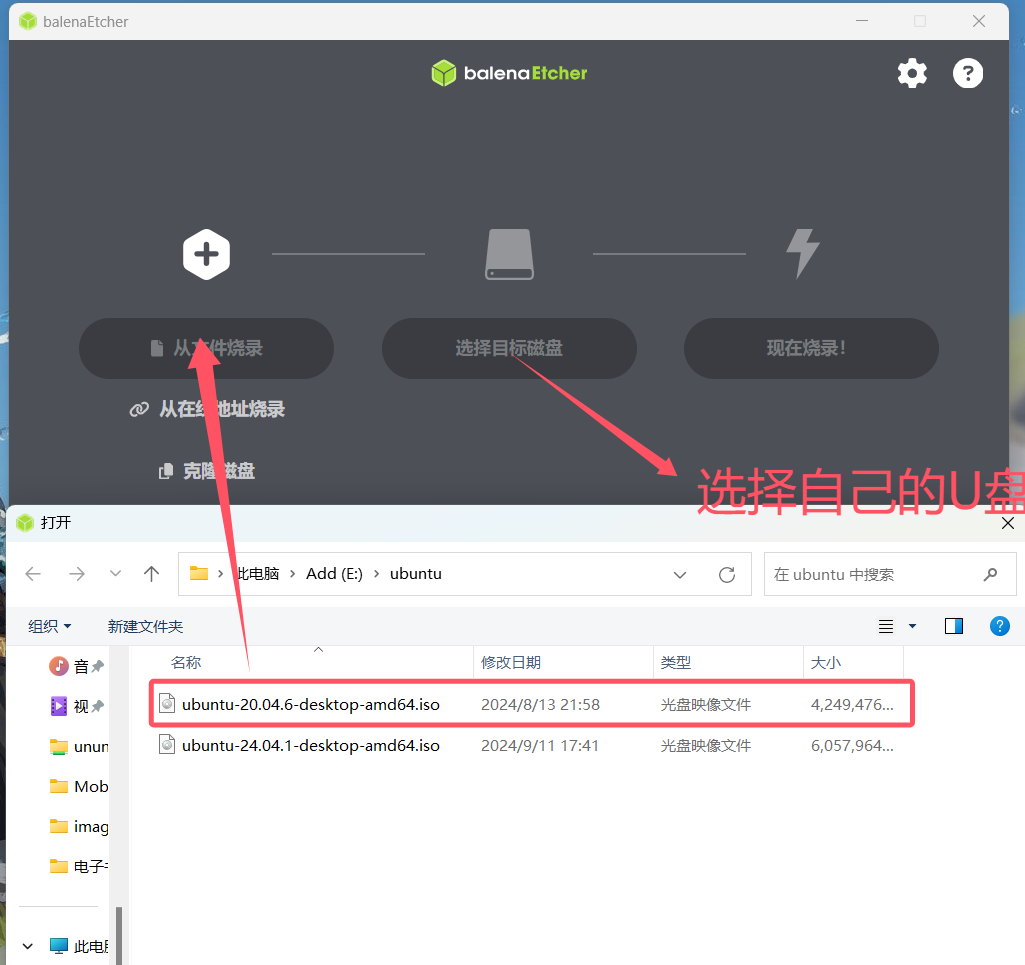Click the plus hexagon source icon
This screenshot has height=965, width=1025.
point(206,254)
